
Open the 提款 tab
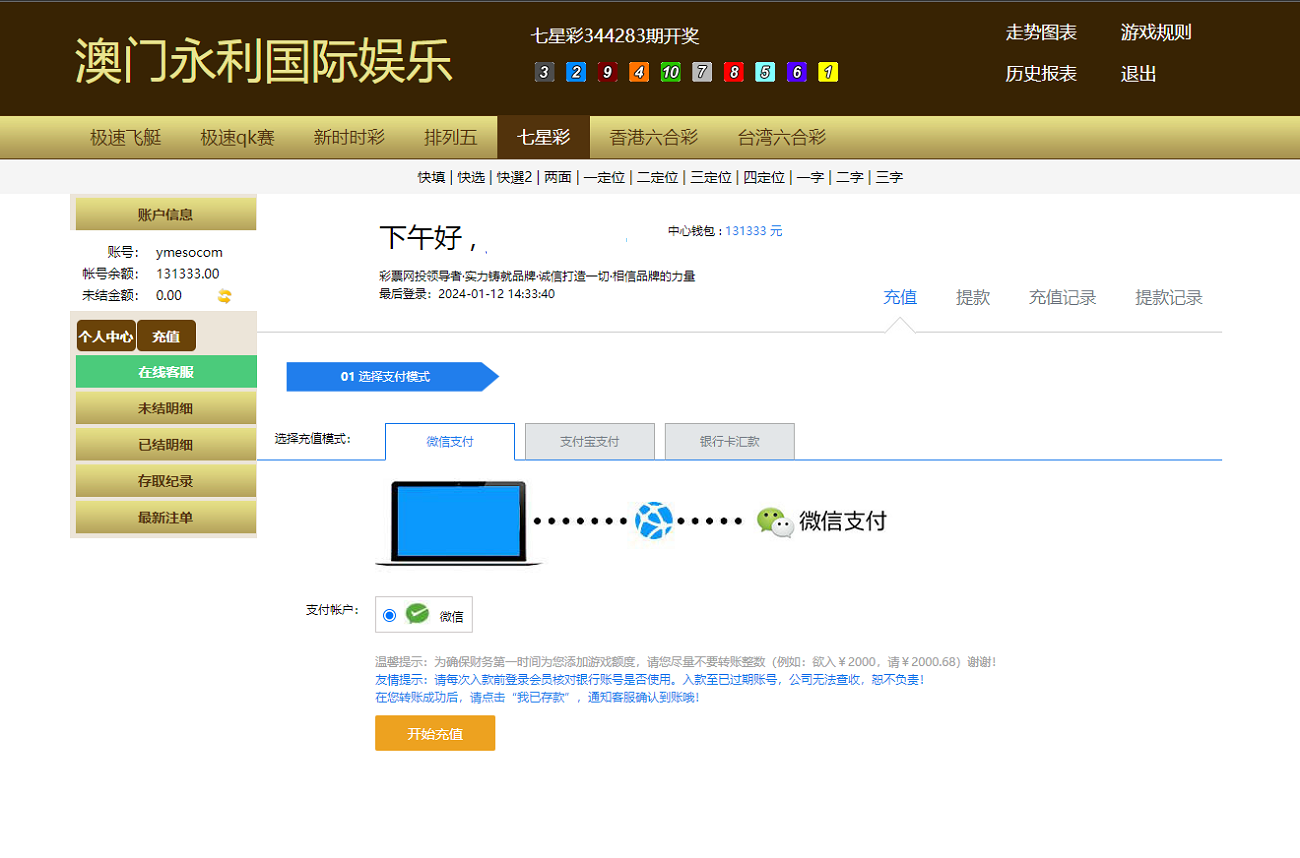[972, 297]
